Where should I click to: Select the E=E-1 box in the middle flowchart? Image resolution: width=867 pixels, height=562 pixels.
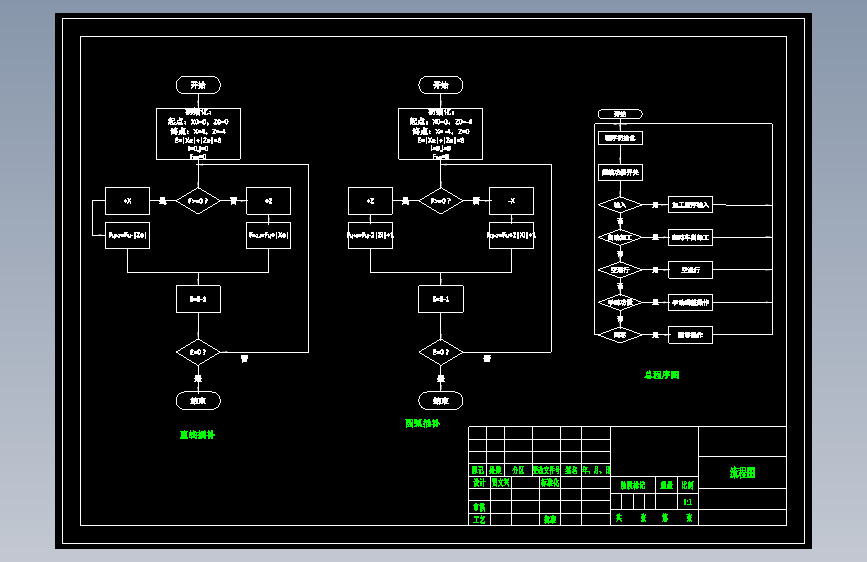pos(441,299)
